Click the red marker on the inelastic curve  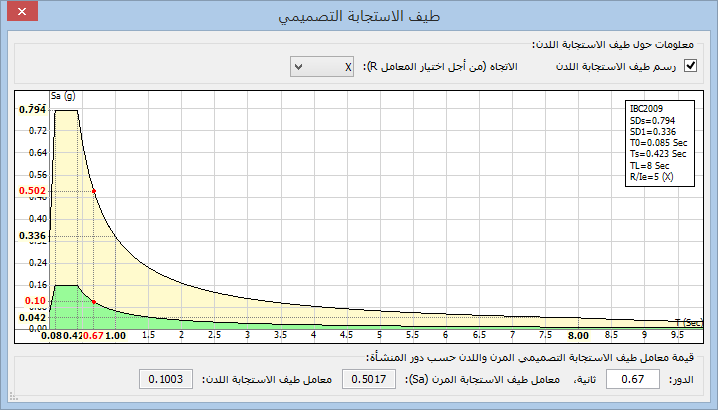coord(94,301)
